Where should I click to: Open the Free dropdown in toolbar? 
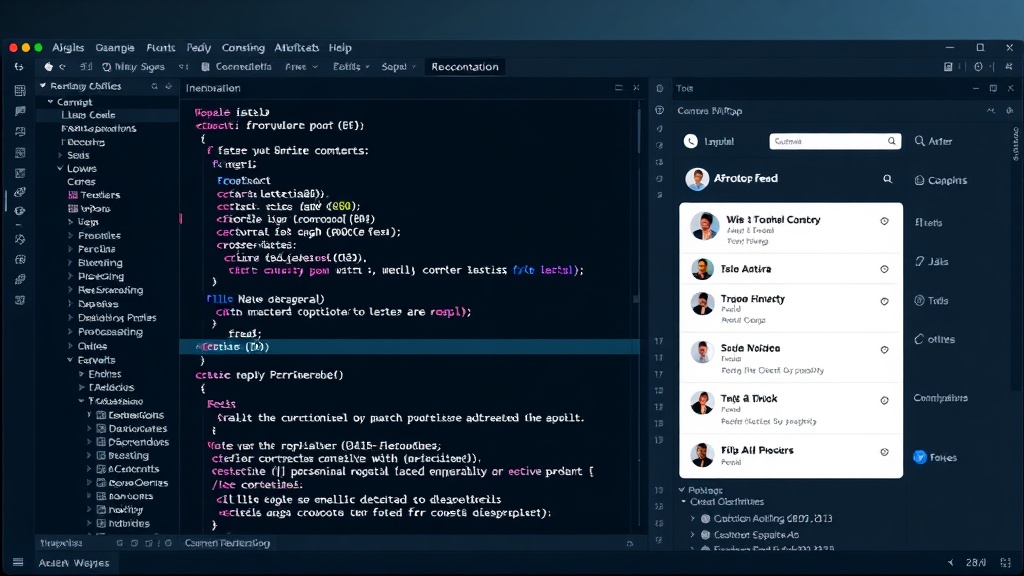[301, 67]
